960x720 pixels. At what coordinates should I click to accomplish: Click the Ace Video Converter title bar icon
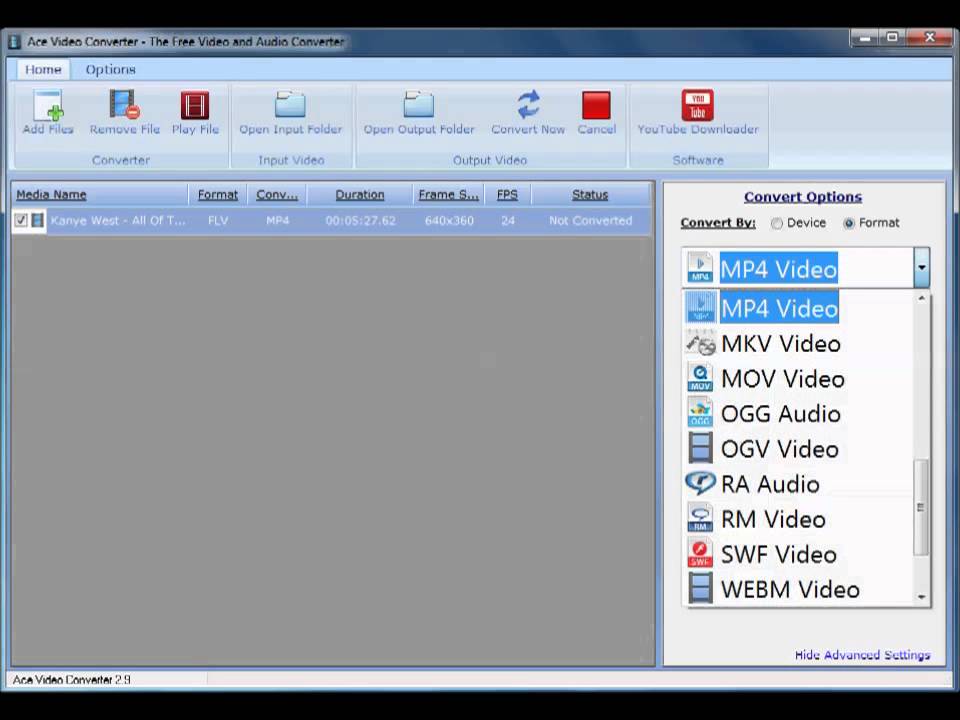(15, 42)
